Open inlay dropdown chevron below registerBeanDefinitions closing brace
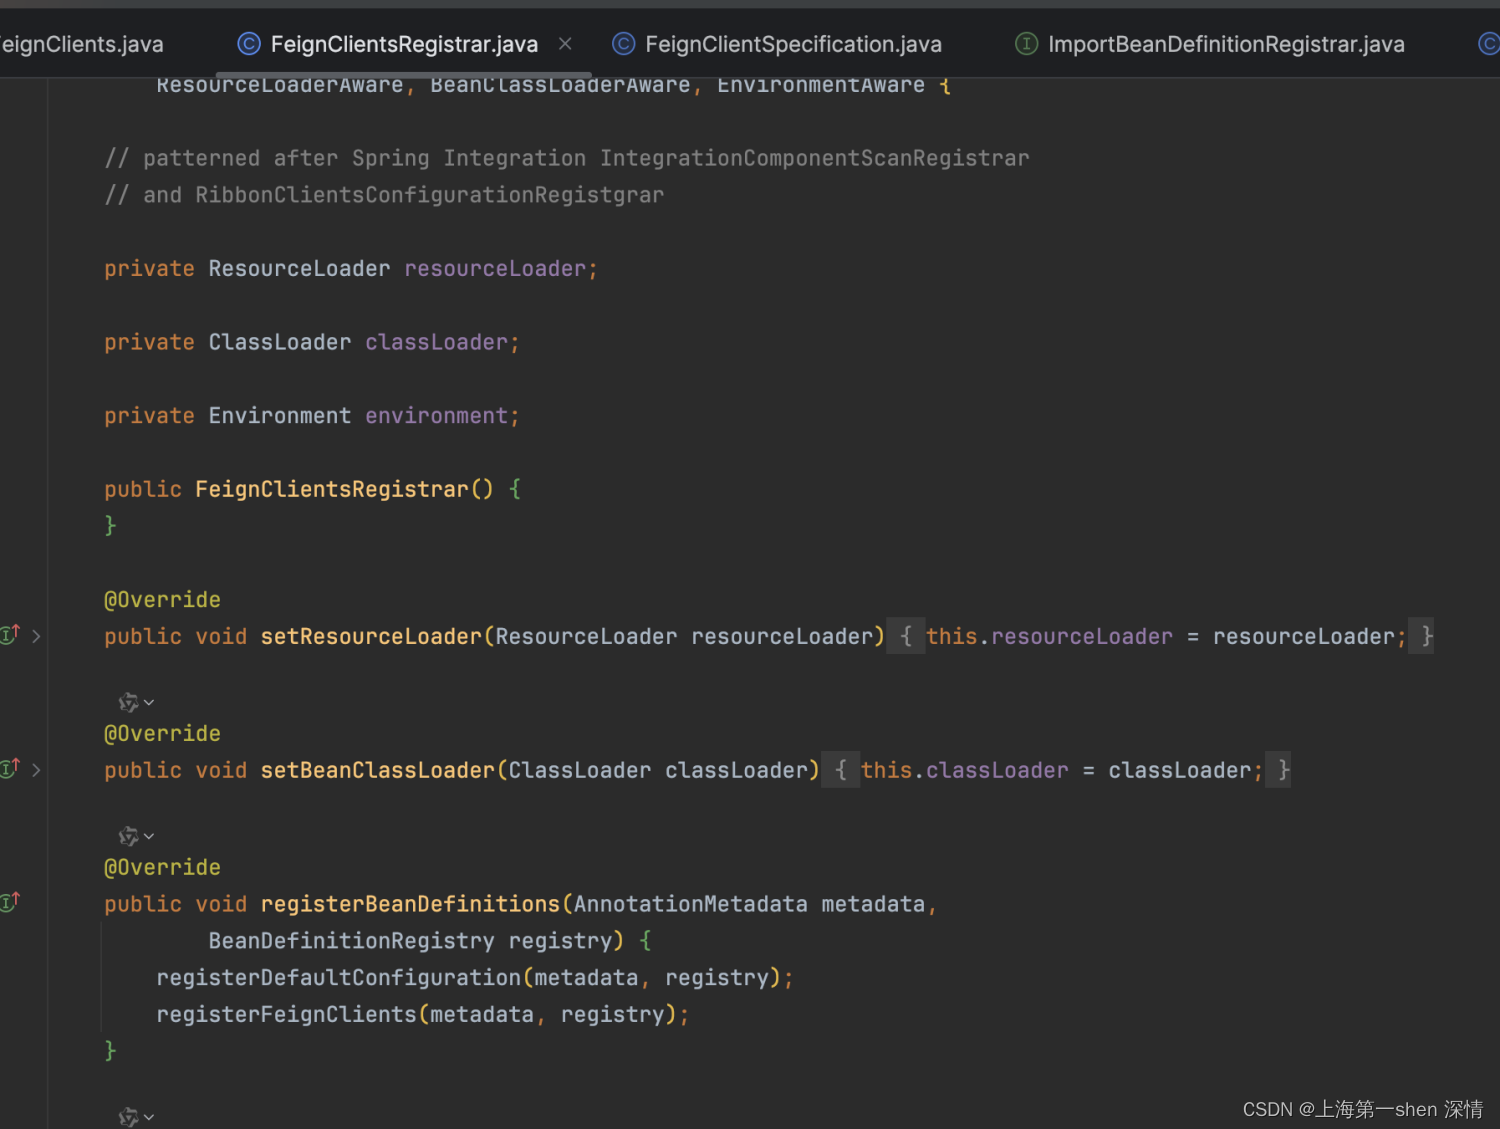The height and width of the screenshot is (1129, 1500). pyautogui.click(x=149, y=1117)
